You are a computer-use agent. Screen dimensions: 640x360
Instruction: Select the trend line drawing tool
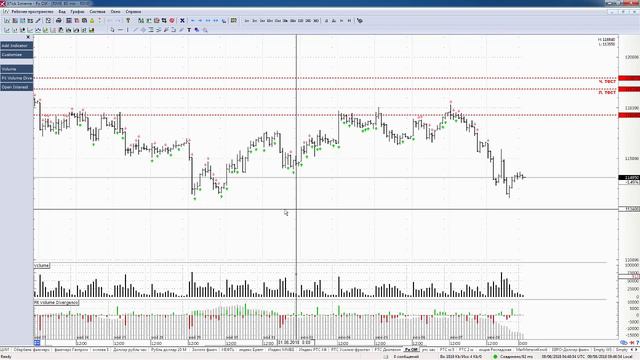pyautogui.click(x=136, y=30)
